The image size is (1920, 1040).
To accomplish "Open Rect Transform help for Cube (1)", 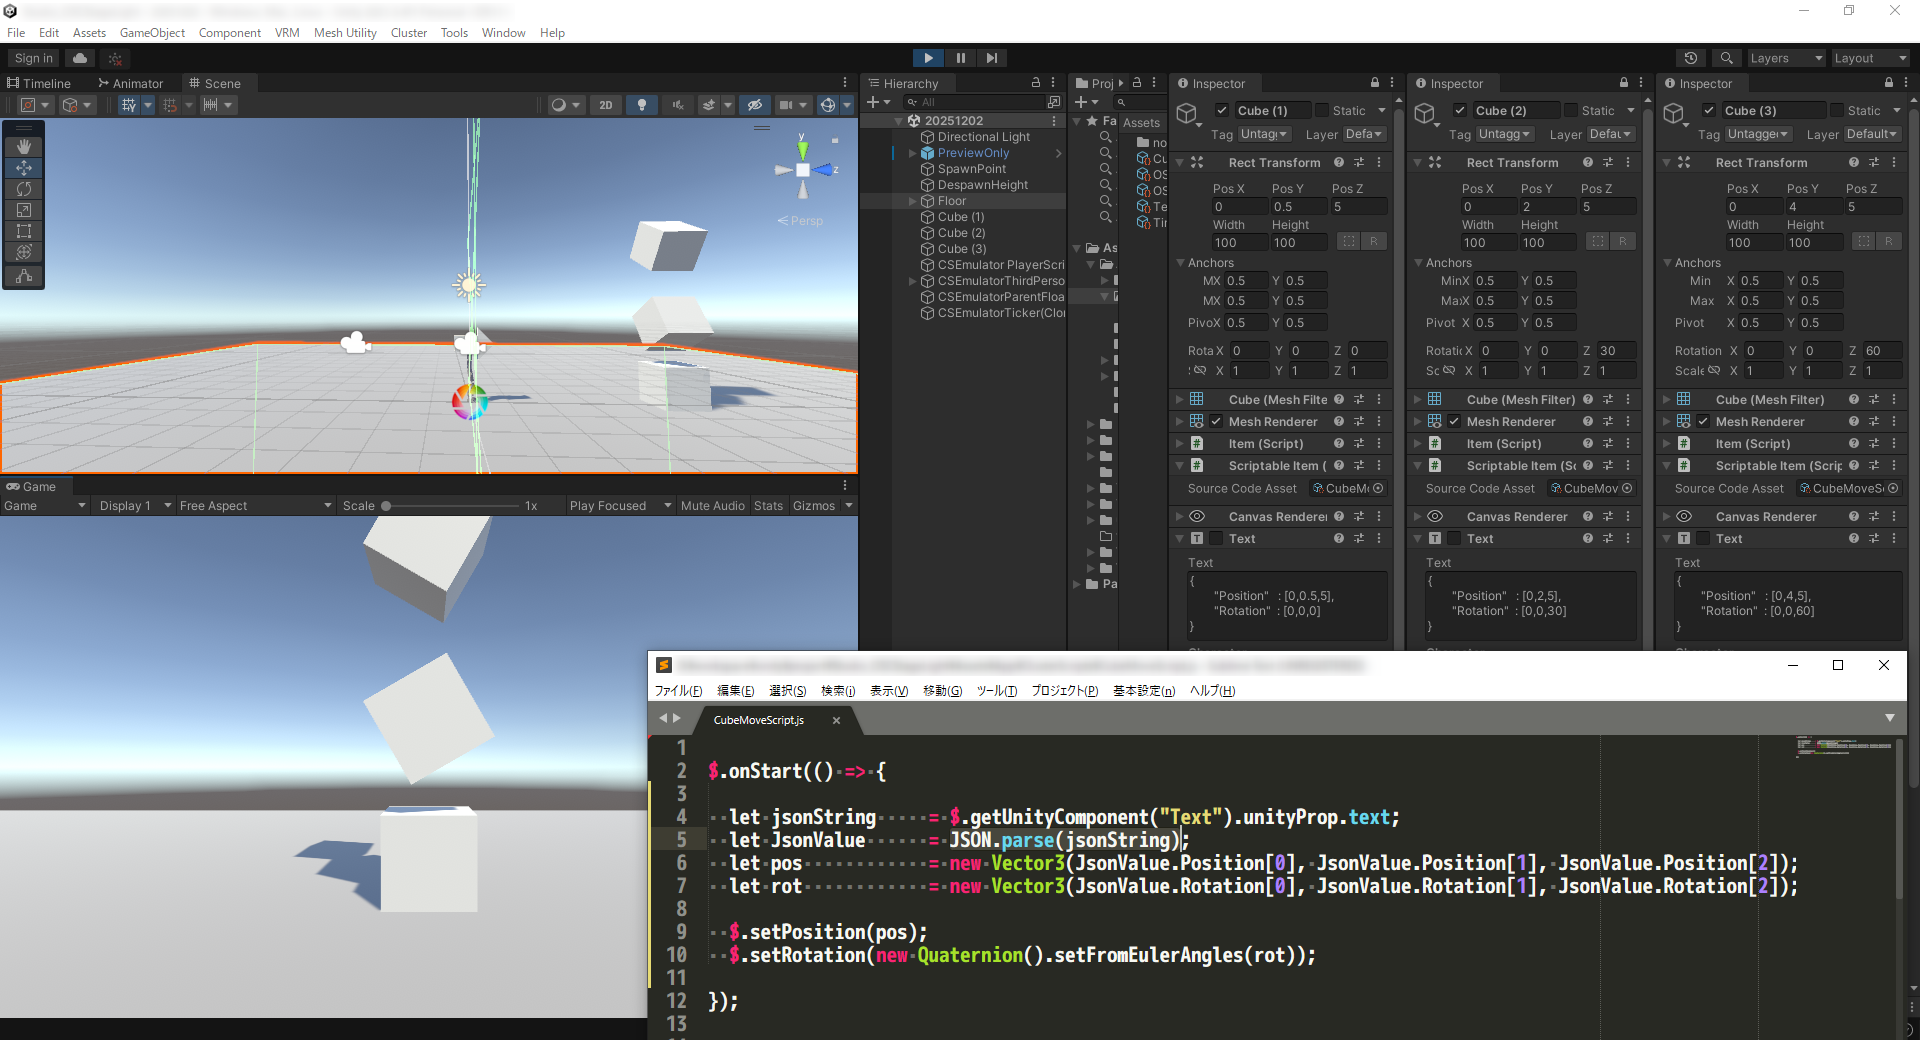I will coord(1339,162).
